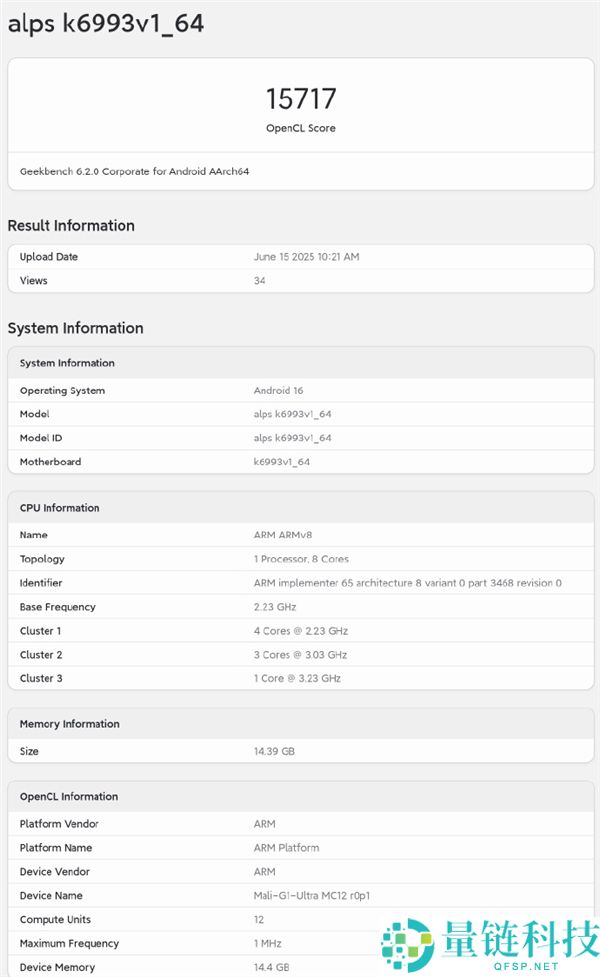Screen dimensions: 600x977
Task: Click the Views label
Action: tap(34, 280)
